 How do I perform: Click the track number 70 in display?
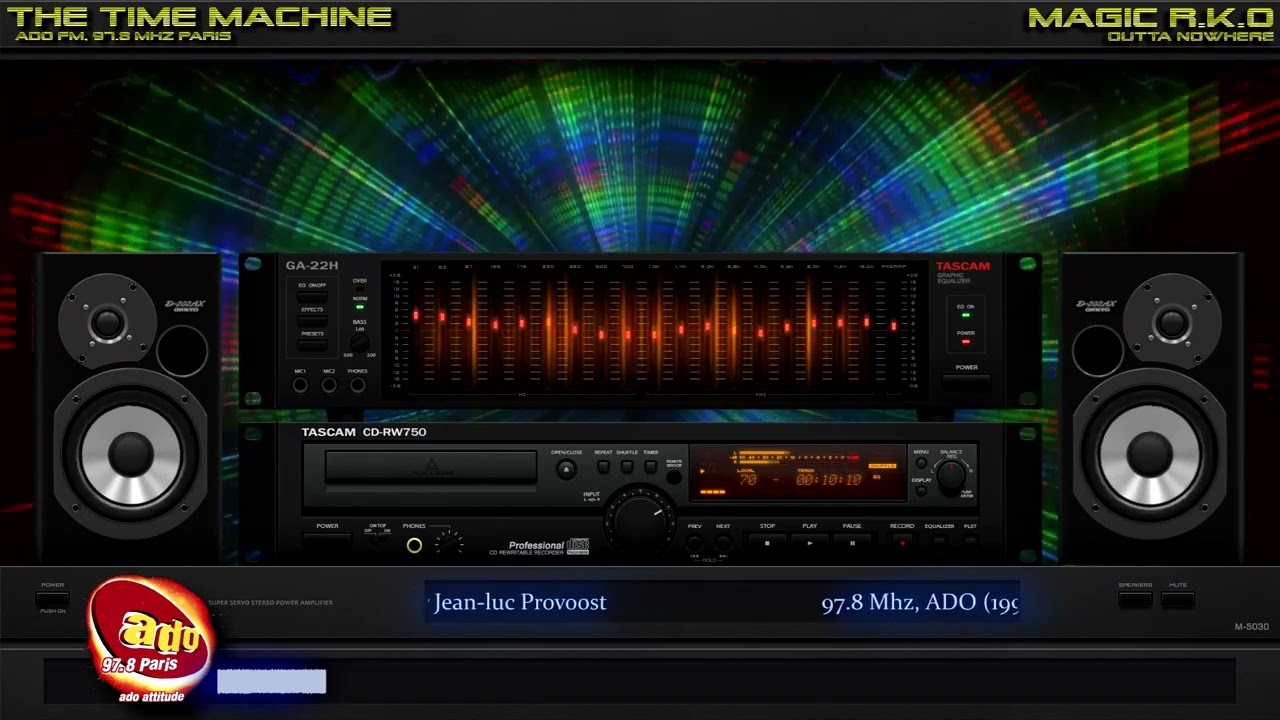click(748, 480)
